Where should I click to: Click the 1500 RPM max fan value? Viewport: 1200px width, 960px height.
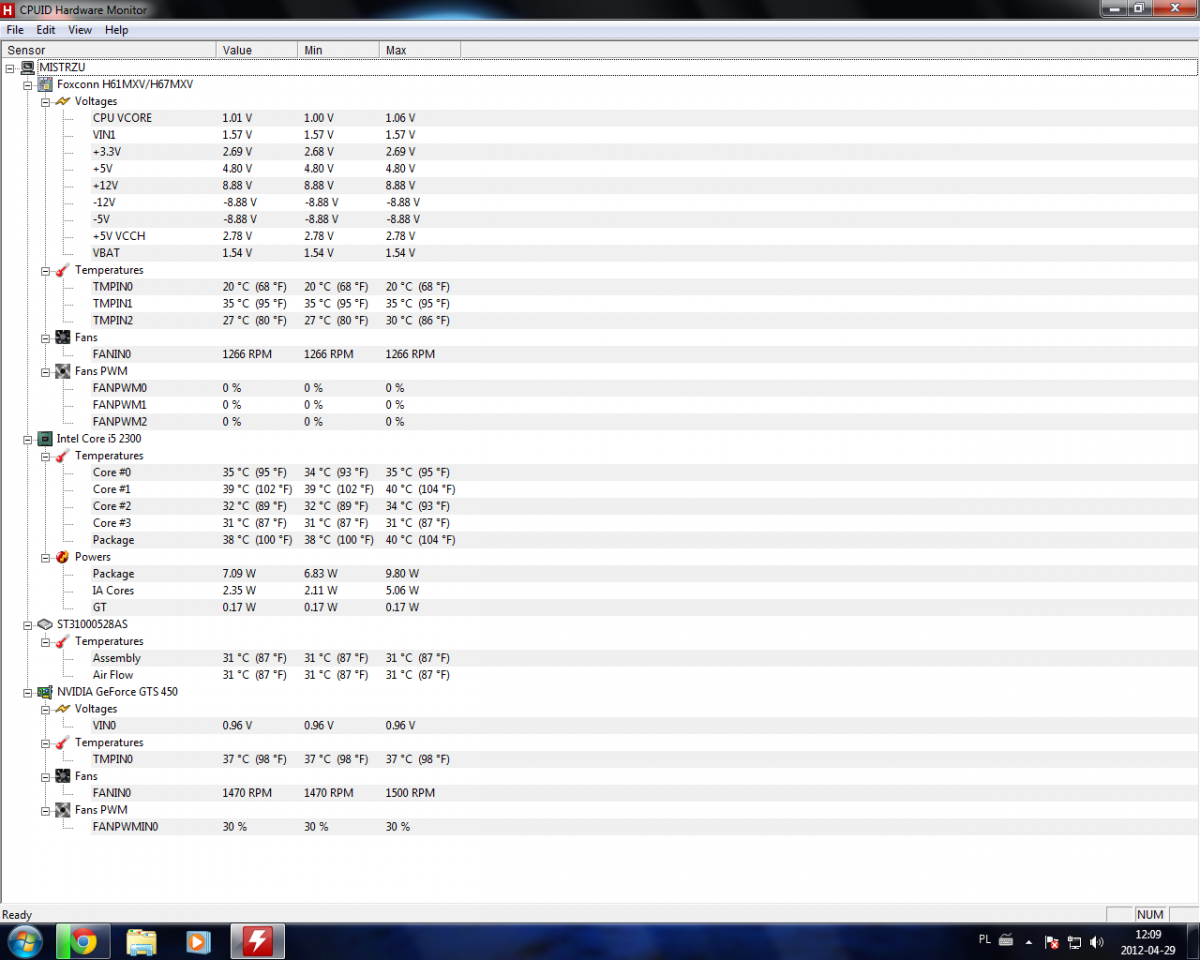[410, 793]
